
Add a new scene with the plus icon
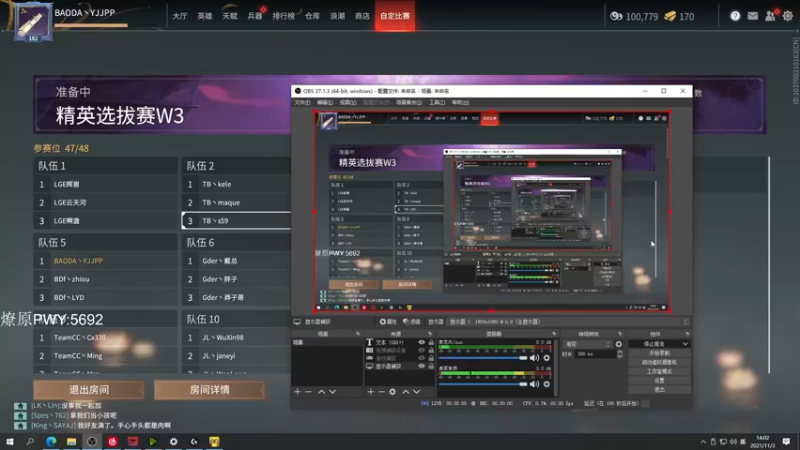[297, 392]
